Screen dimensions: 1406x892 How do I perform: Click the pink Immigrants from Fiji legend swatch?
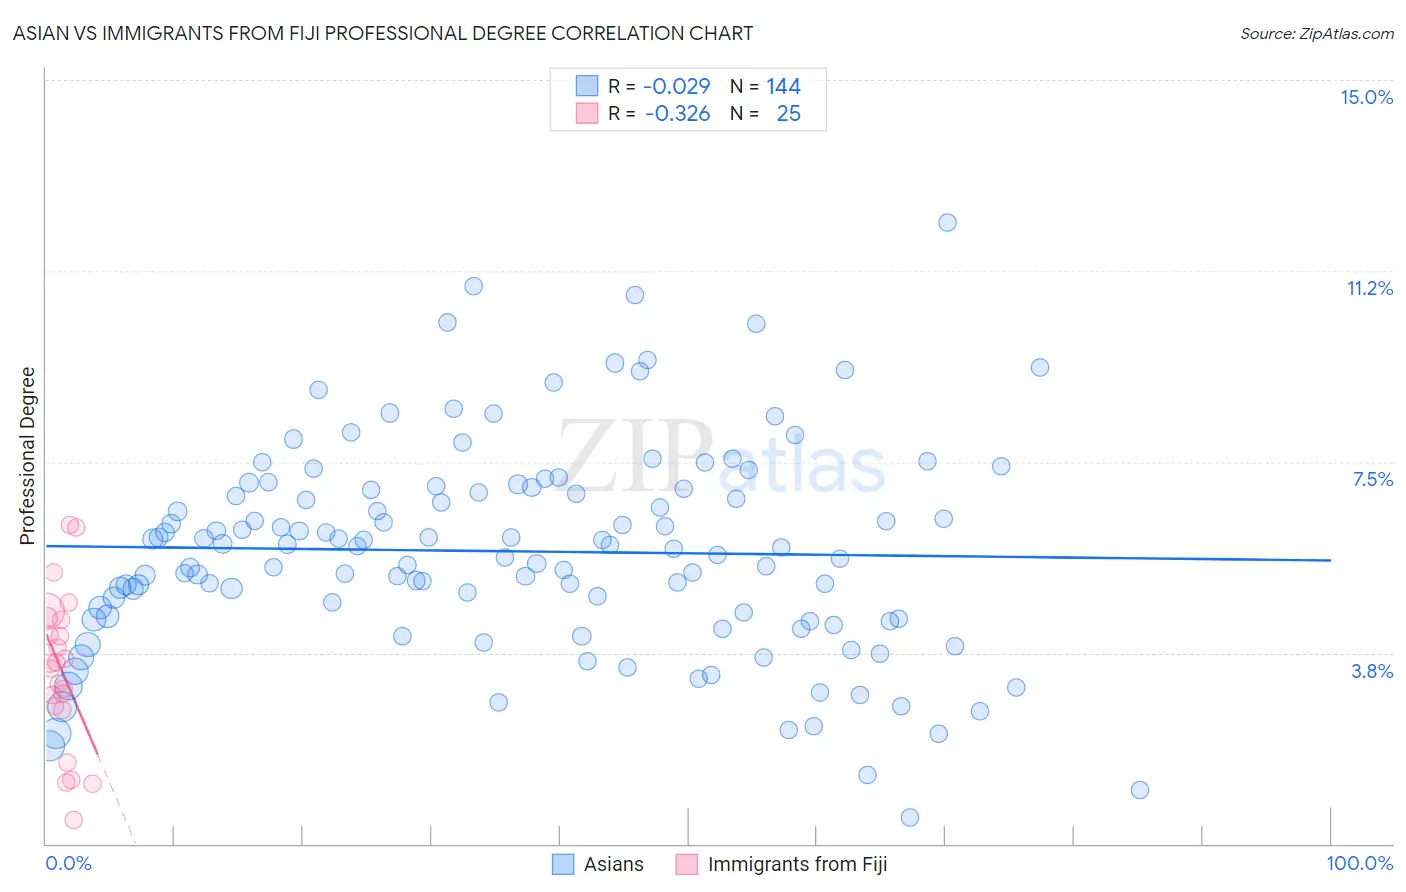click(687, 864)
